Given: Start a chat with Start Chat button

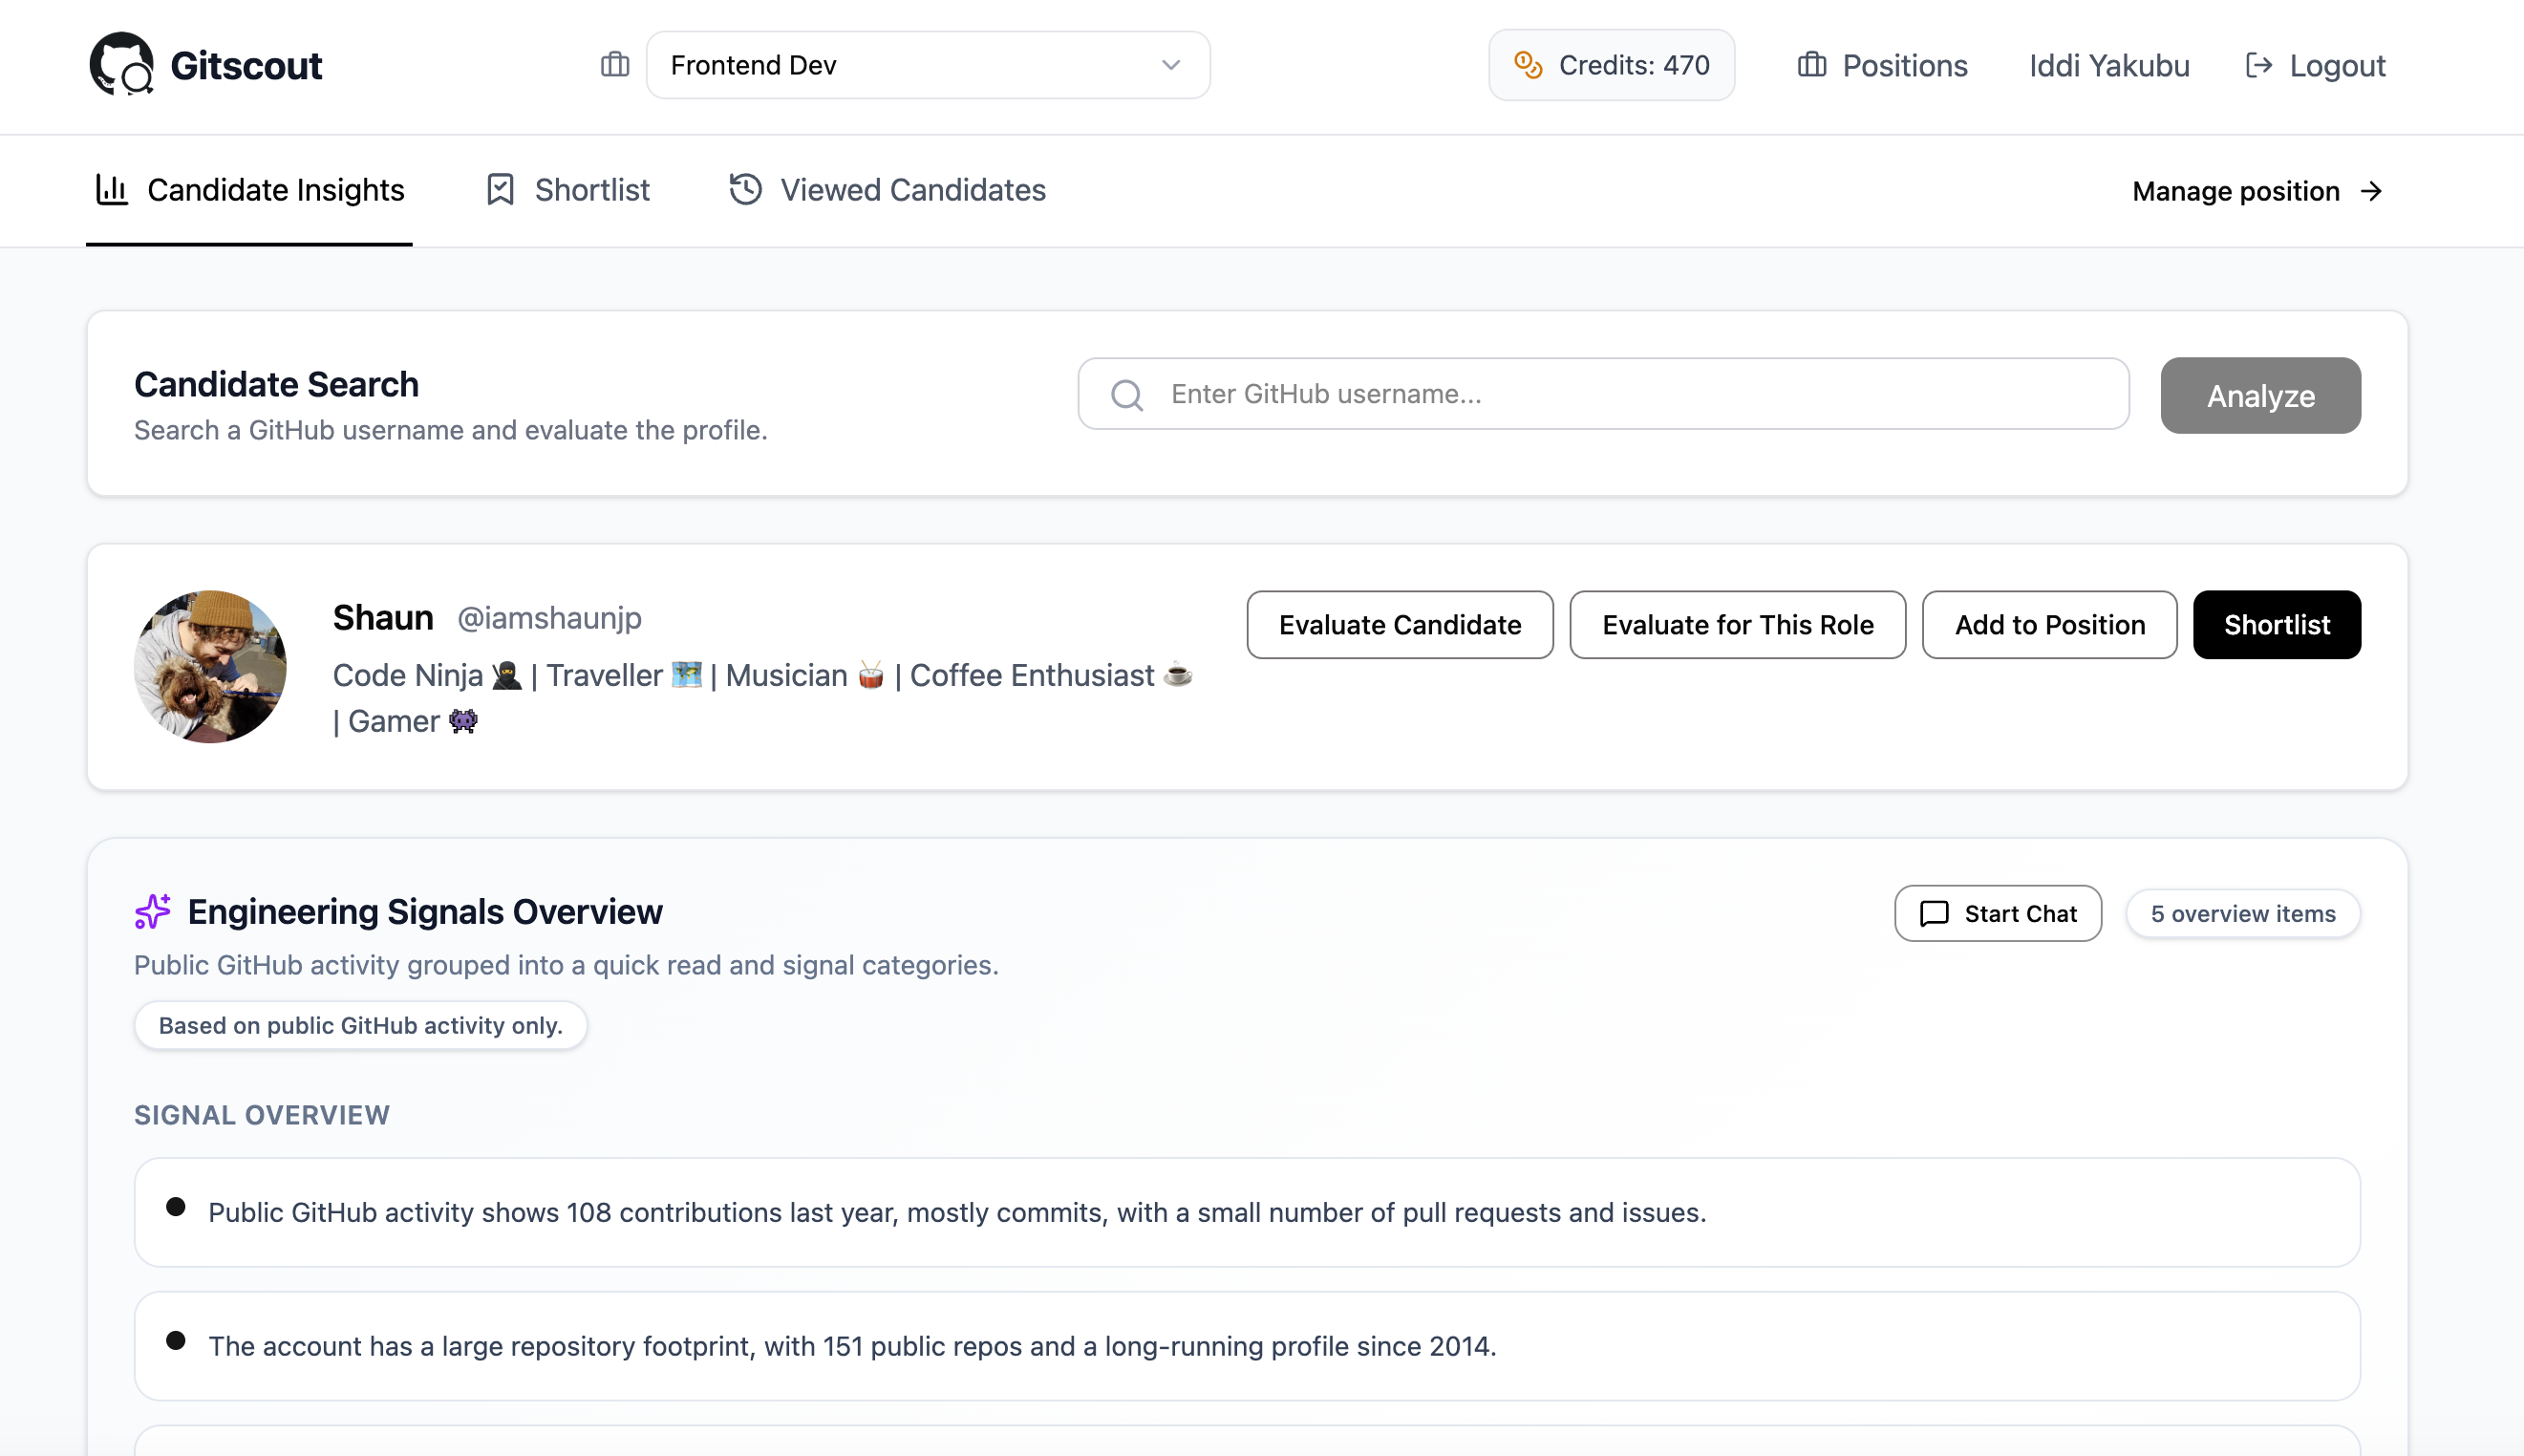Looking at the screenshot, I should 1998,913.
